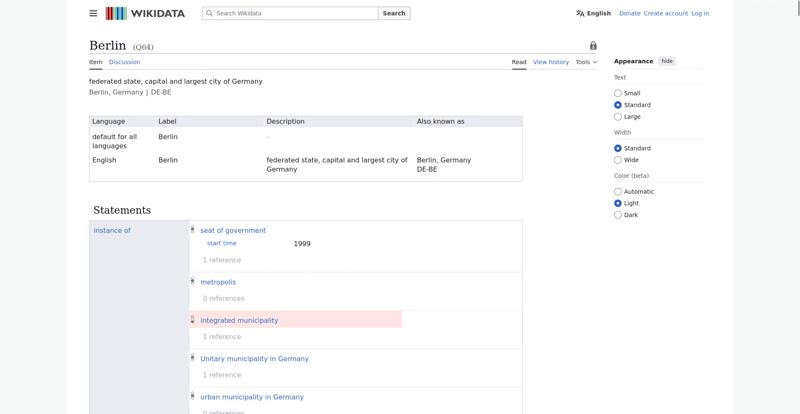Open the instance of property link

point(112,231)
